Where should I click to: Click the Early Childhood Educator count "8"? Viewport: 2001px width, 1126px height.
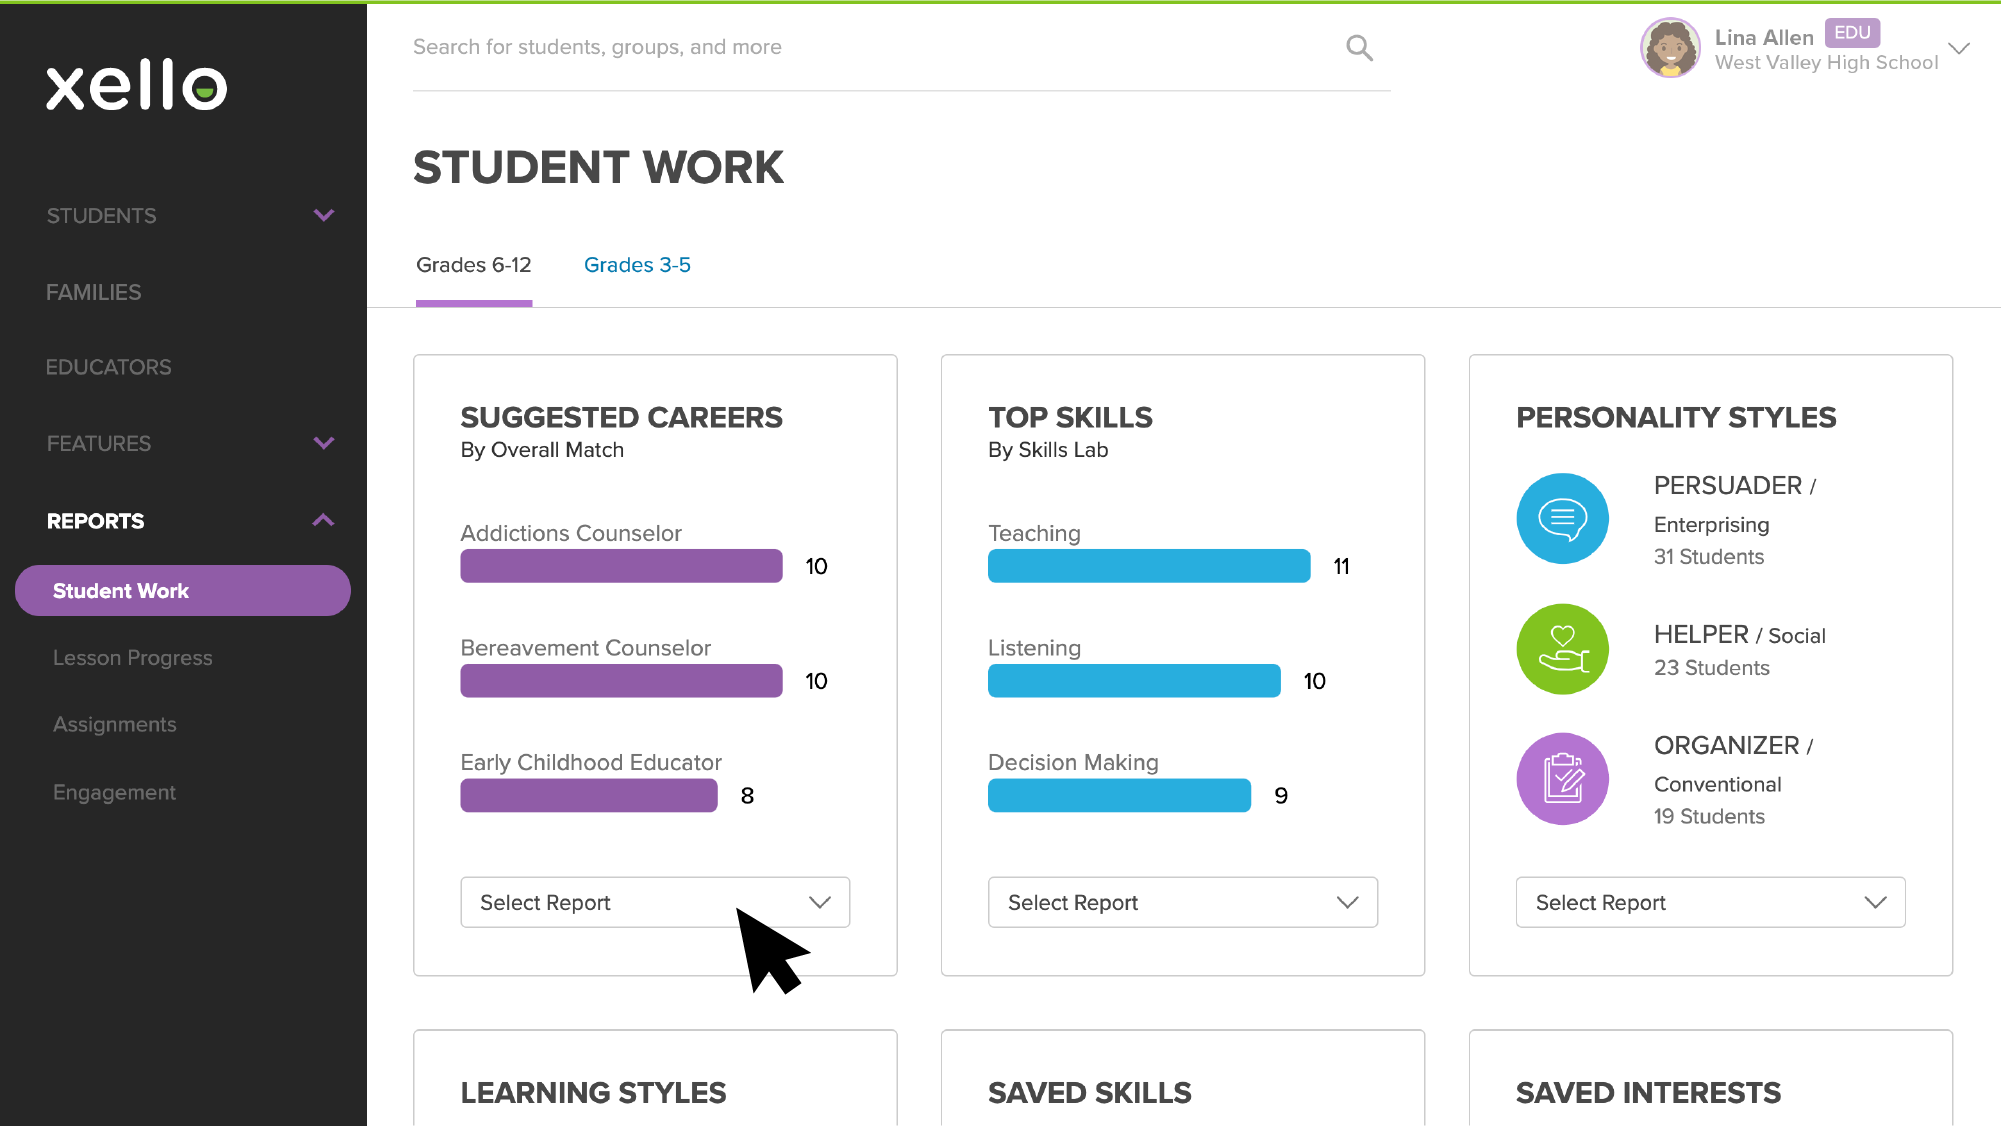click(747, 796)
